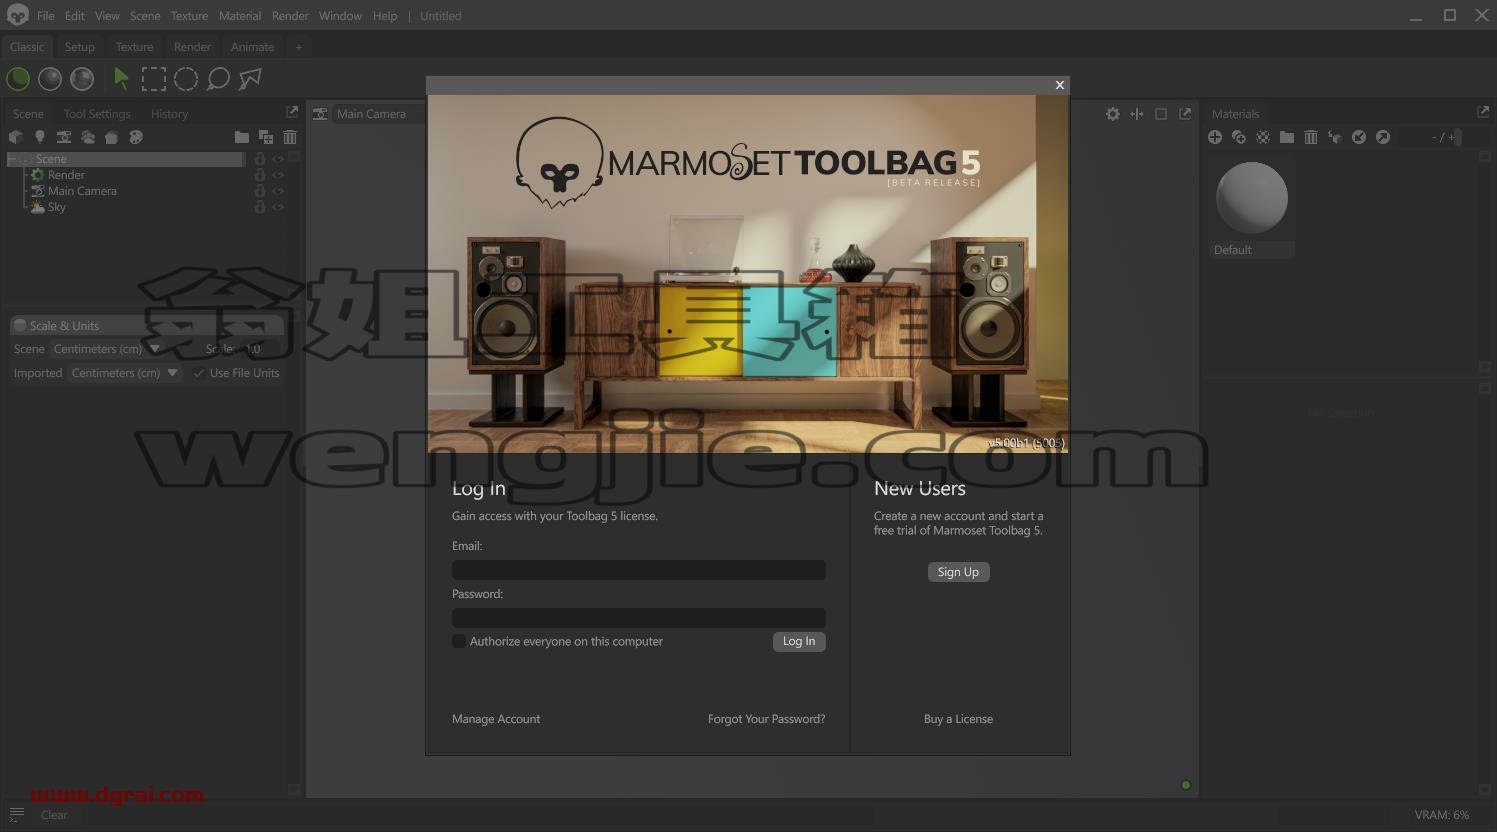Pop out the Scene panel into a window

pos(292,112)
